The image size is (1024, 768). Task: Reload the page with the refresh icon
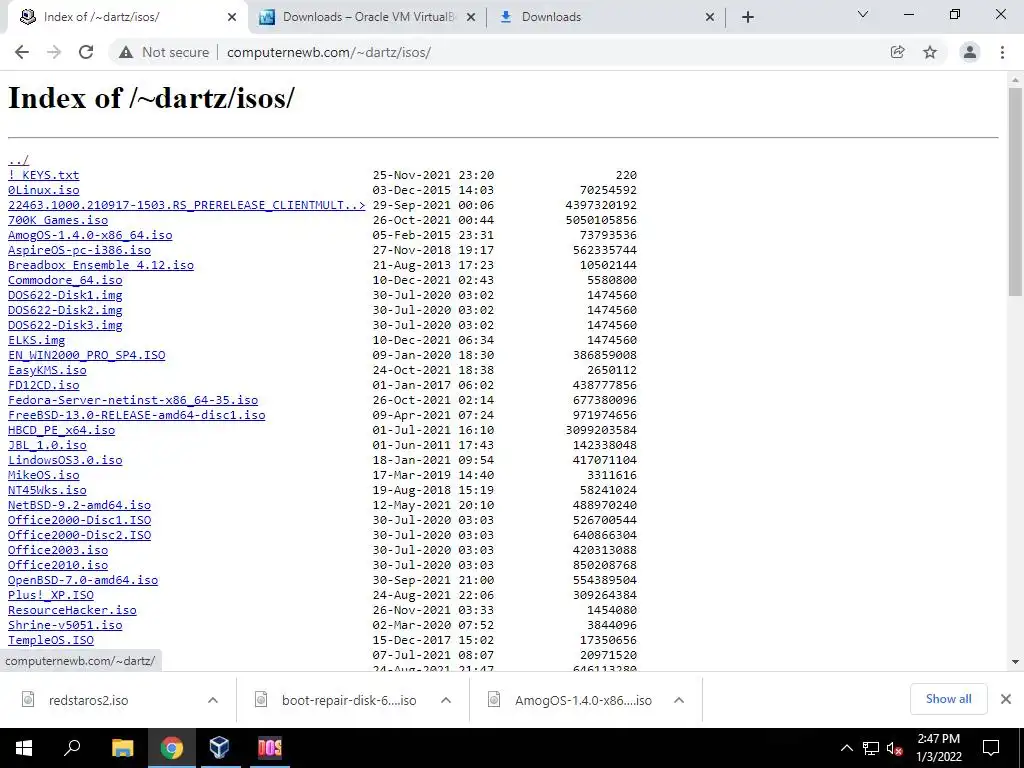click(x=86, y=52)
